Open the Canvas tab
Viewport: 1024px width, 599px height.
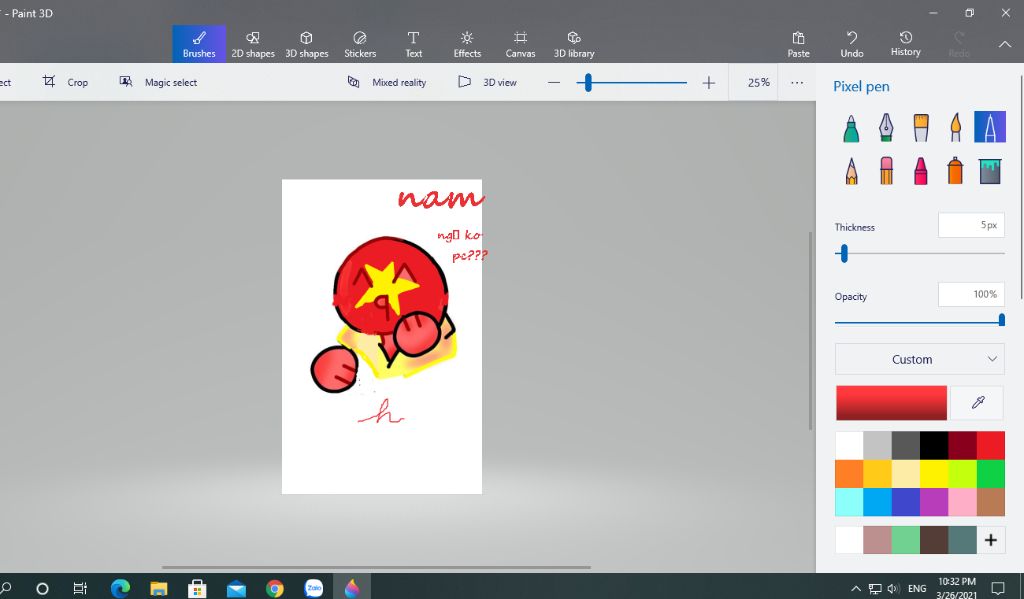pos(520,44)
